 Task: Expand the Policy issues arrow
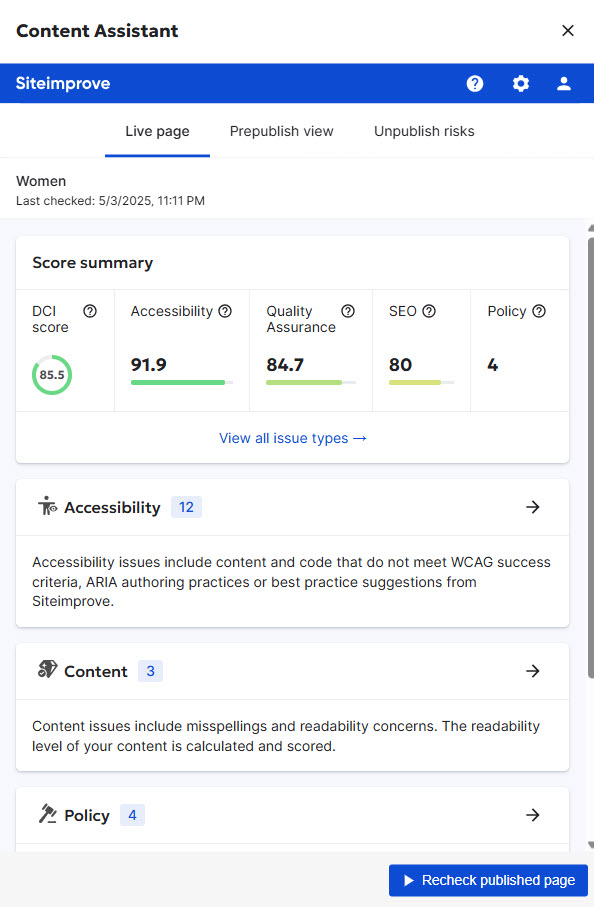533,815
